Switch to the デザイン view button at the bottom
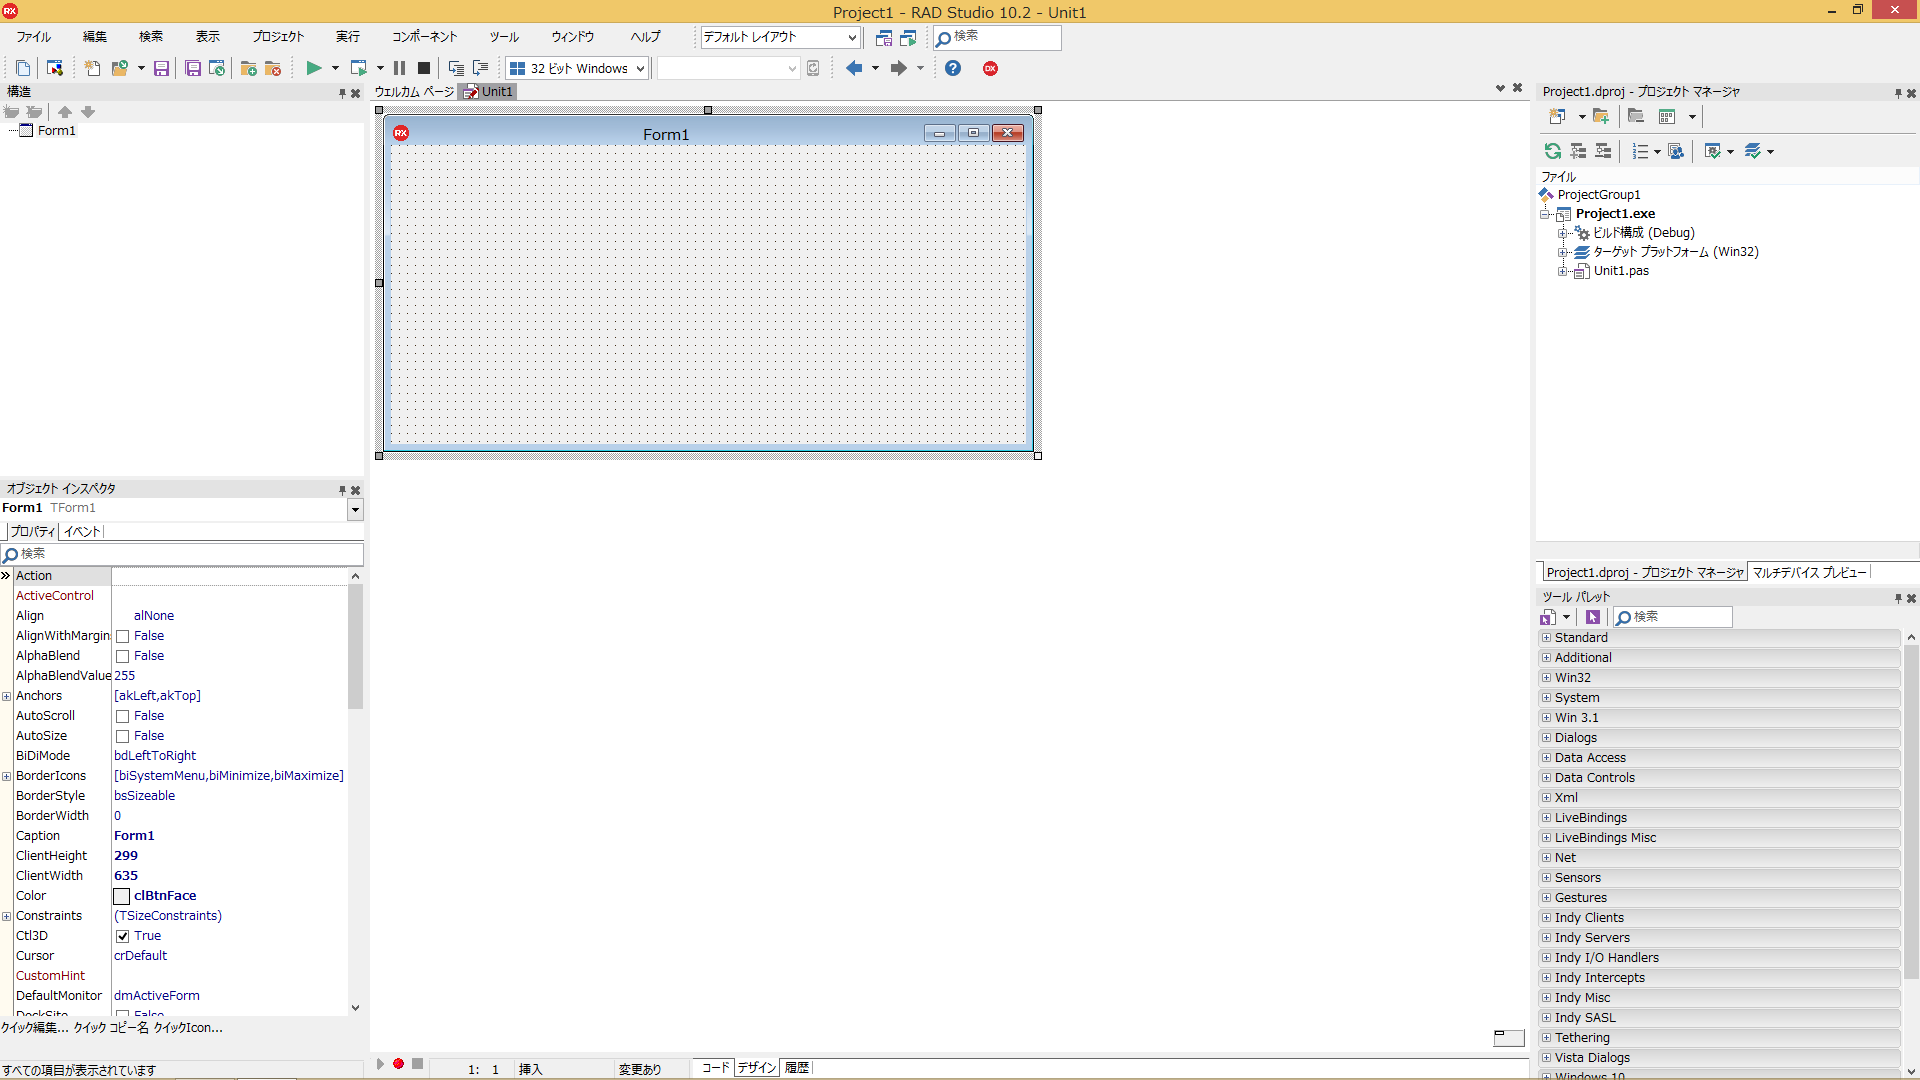Image resolution: width=1920 pixels, height=1080 pixels. tap(756, 1067)
